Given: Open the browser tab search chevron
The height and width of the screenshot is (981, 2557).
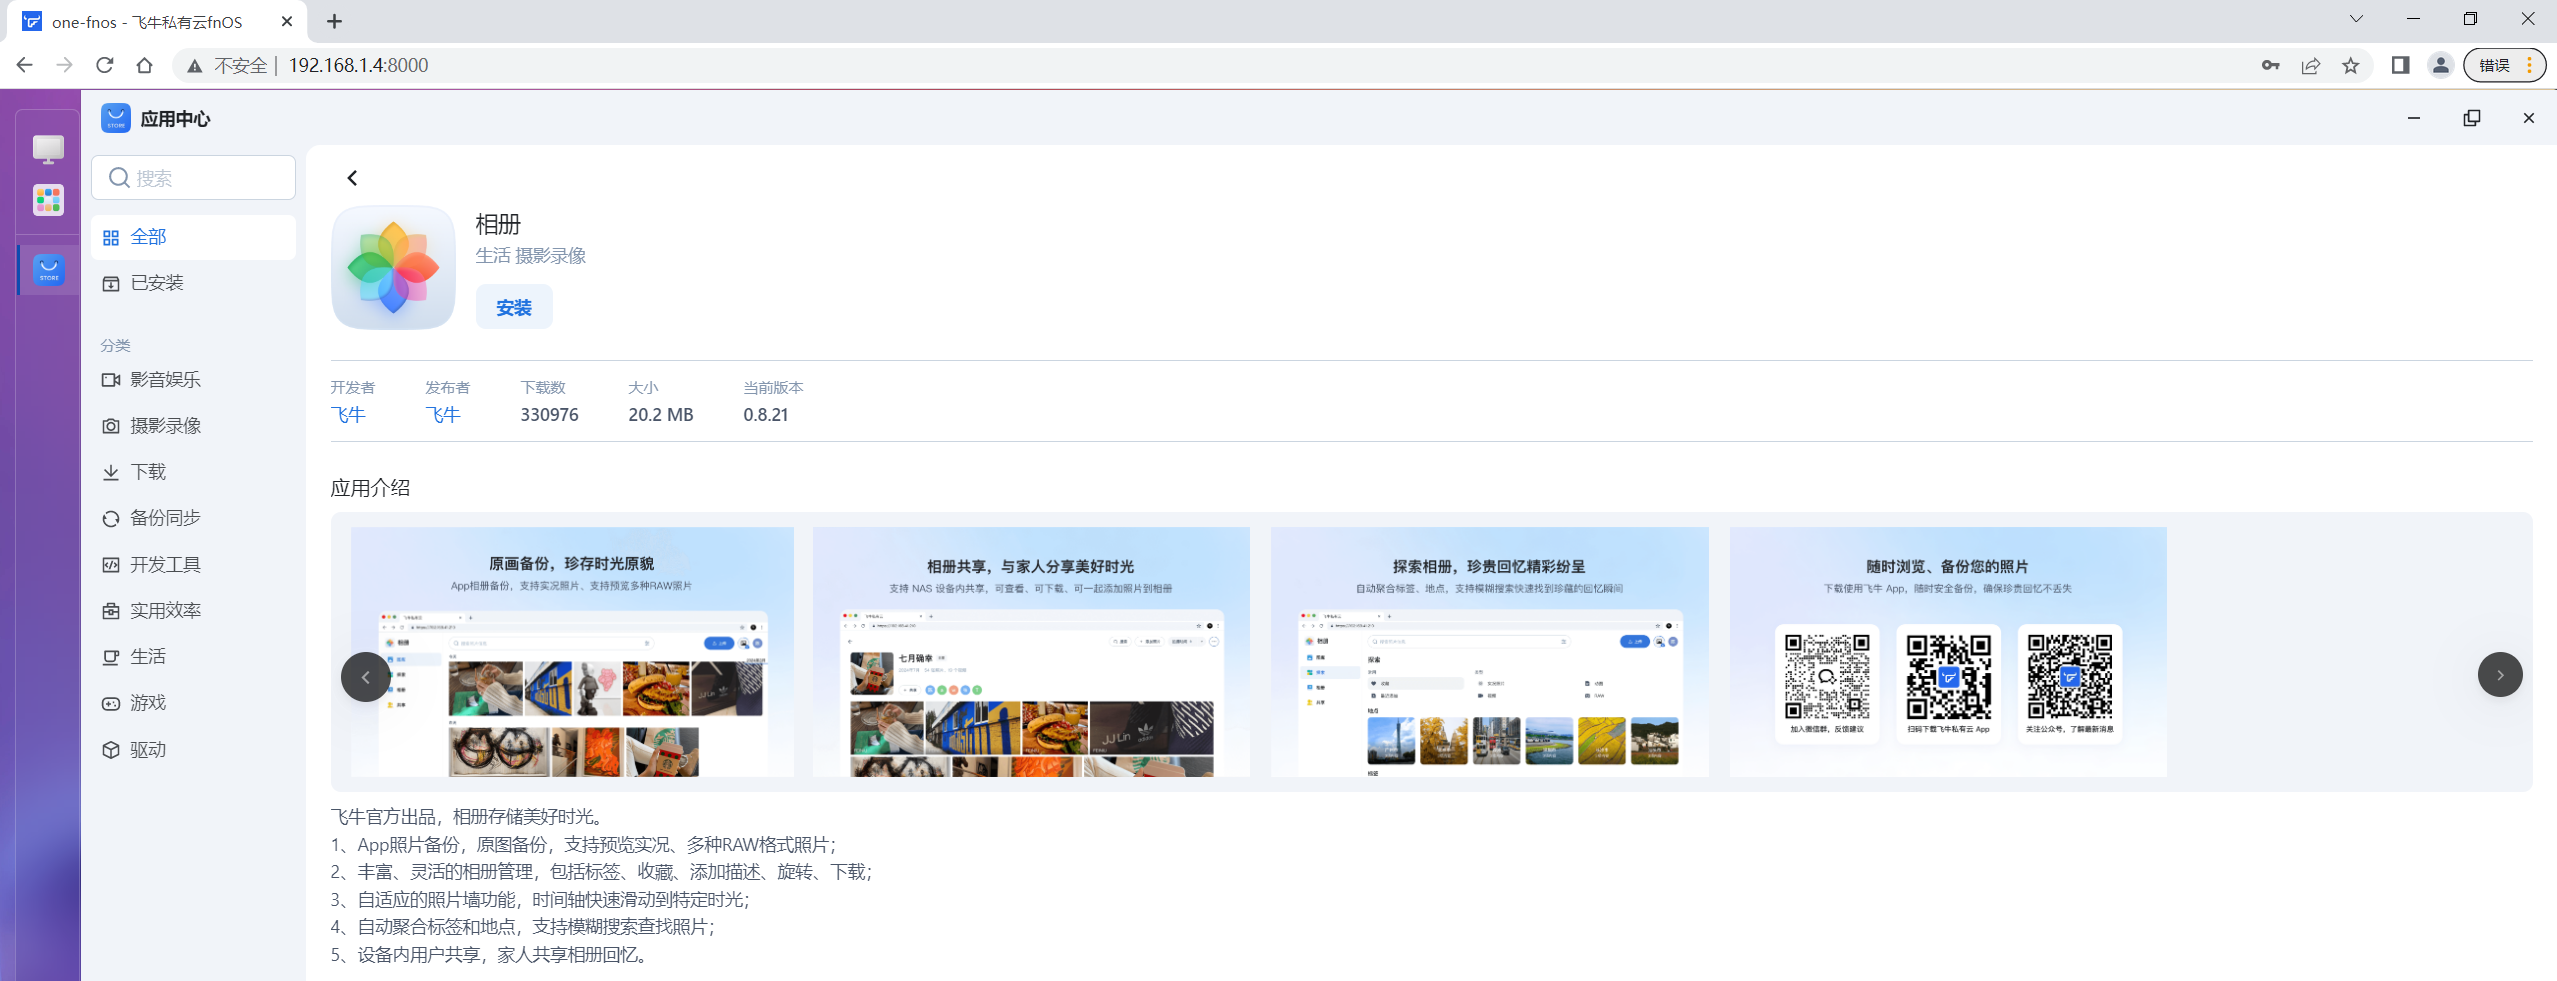Looking at the screenshot, I should (2357, 19).
